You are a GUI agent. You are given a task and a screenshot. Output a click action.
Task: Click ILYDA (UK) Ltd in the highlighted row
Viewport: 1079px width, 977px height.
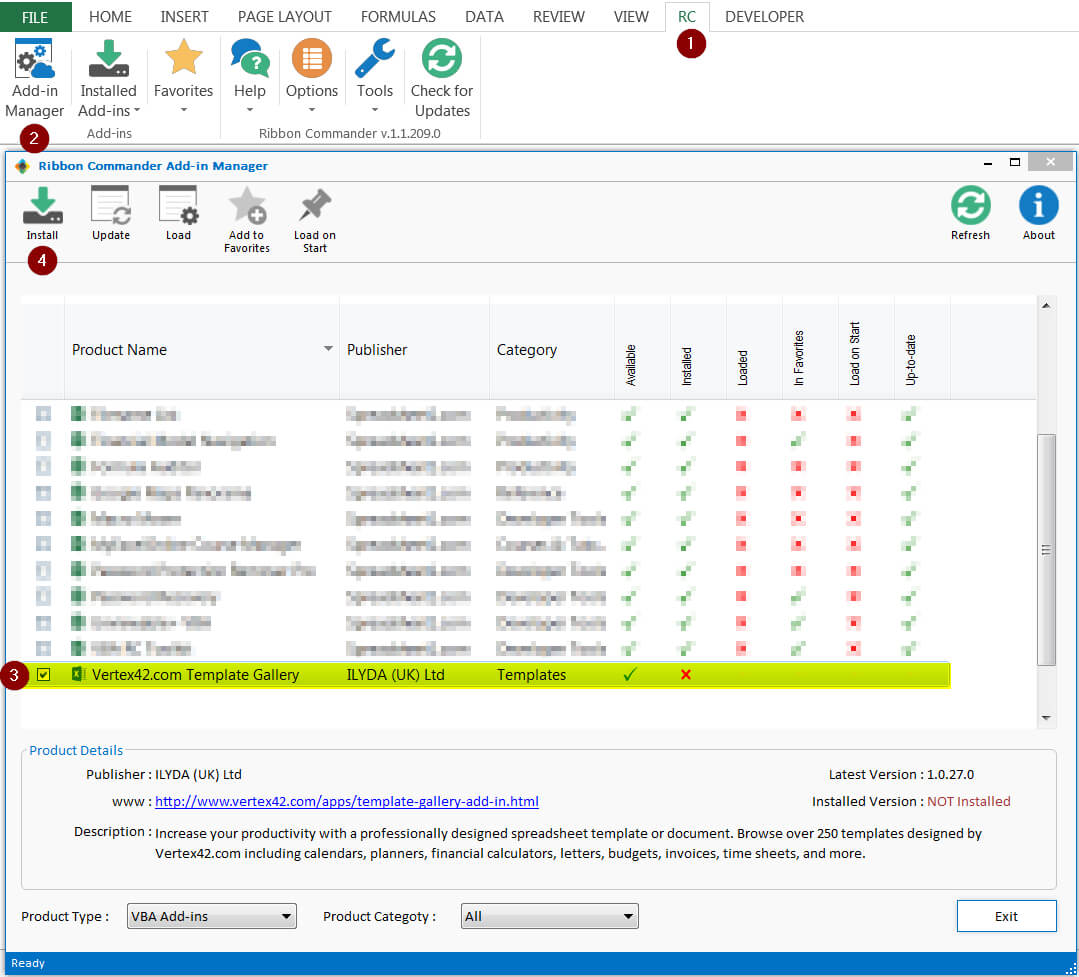click(396, 674)
